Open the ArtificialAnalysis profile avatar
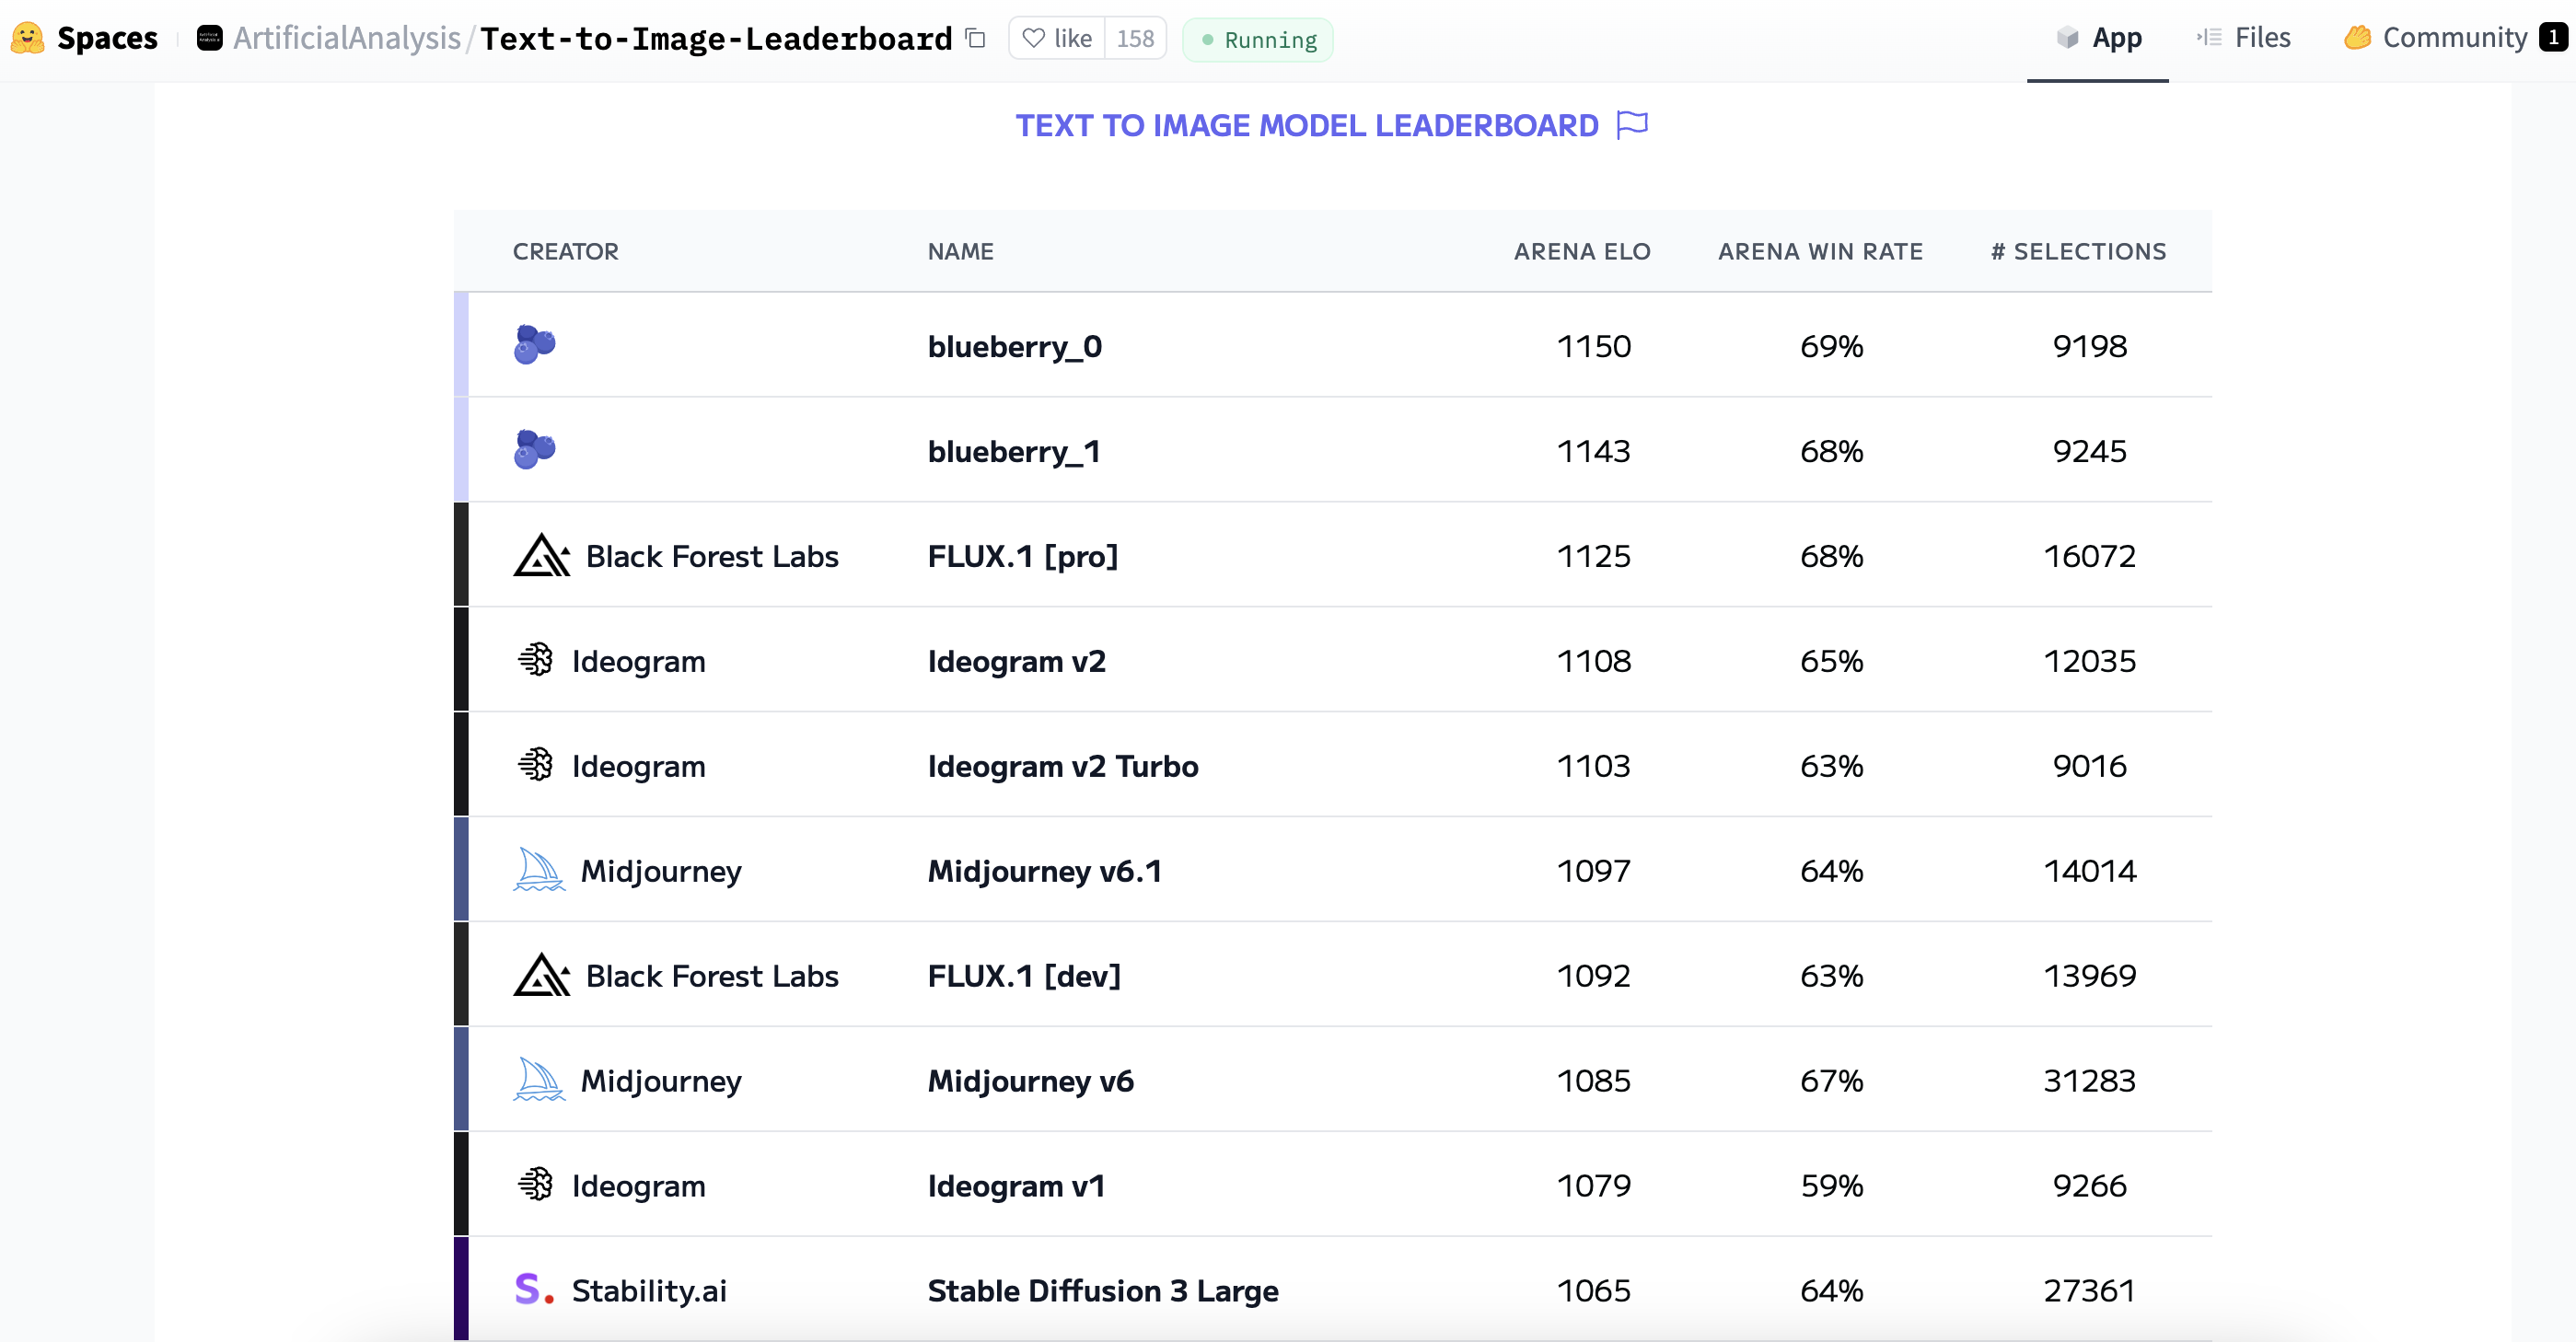The height and width of the screenshot is (1342, 2576). (x=209, y=39)
